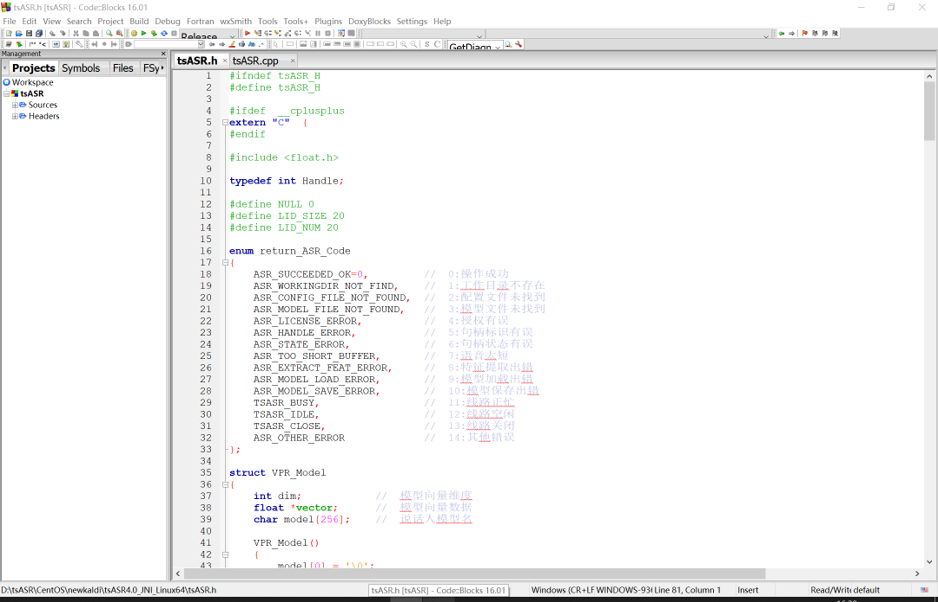Viewport: 938px width, 602px height.
Task: Show more Management tabs with right arrow
Action: (x=163, y=68)
